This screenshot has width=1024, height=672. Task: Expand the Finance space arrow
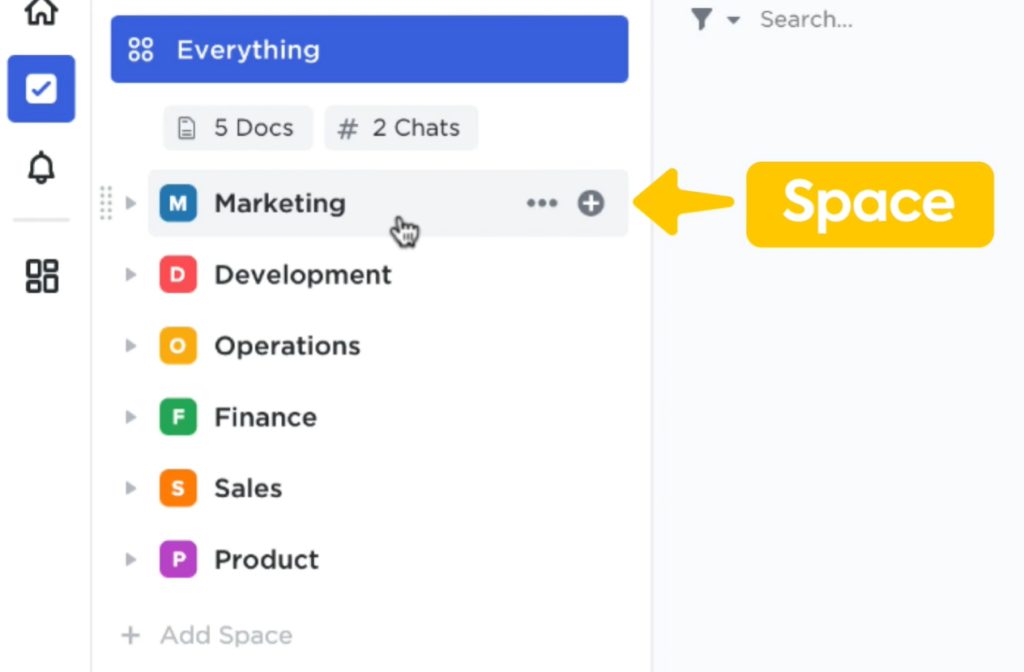click(131, 417)
